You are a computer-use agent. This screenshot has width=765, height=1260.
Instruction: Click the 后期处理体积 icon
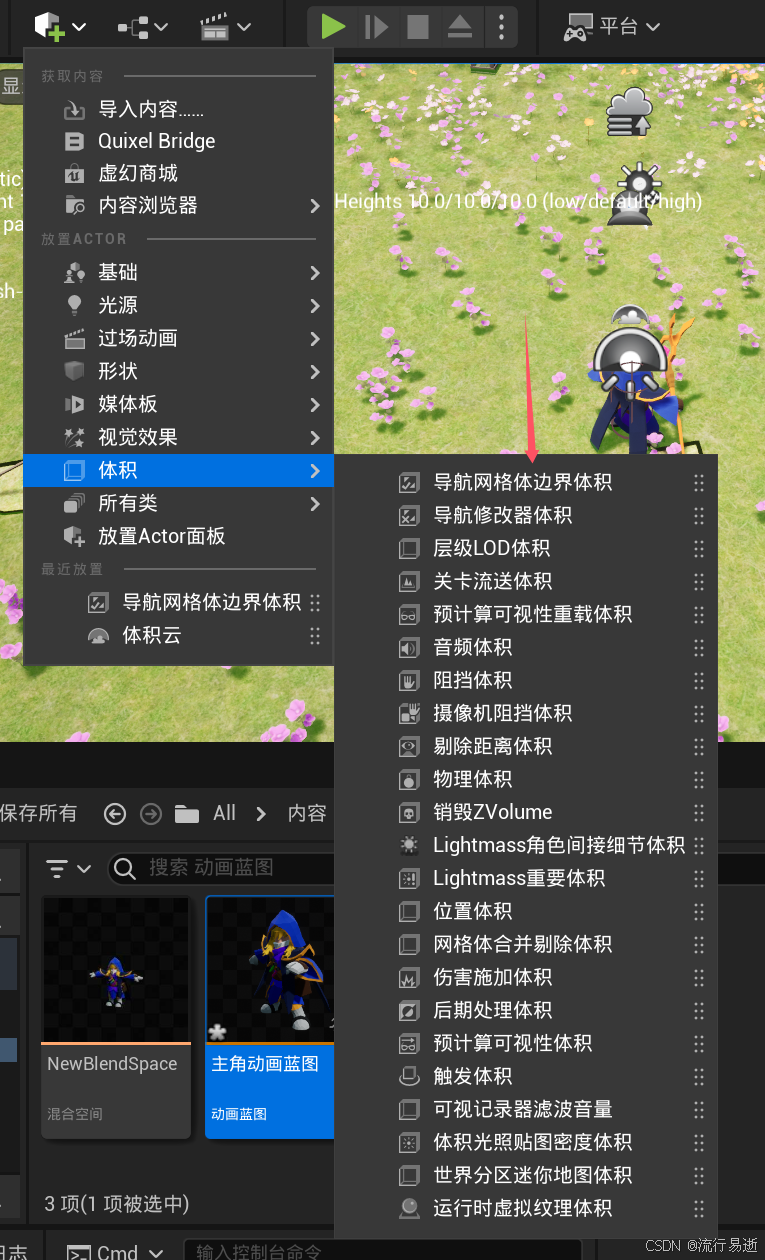(x=408, y=1011)
